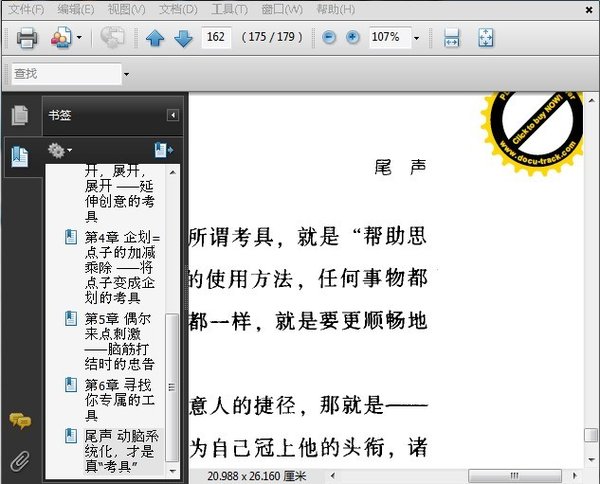Select Fit Width view icon
Viewport: 600px width, 484px height.
452,38
